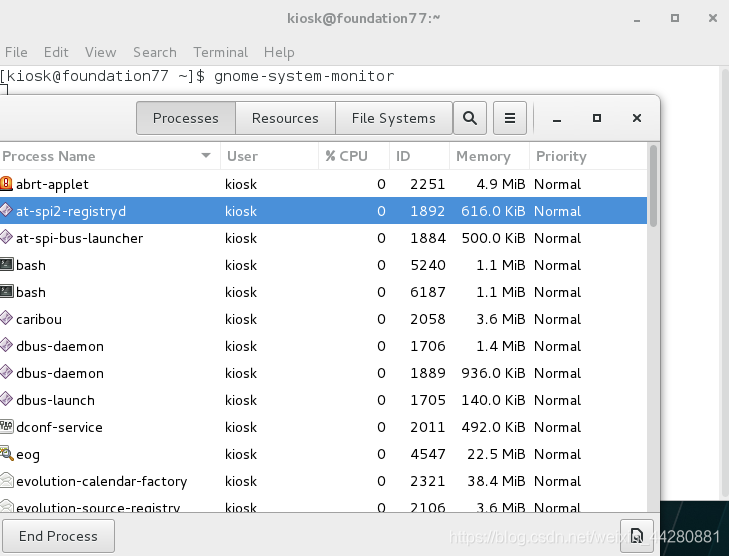
Task: Close the System Monitor window
Action: [x=636, y=118]
